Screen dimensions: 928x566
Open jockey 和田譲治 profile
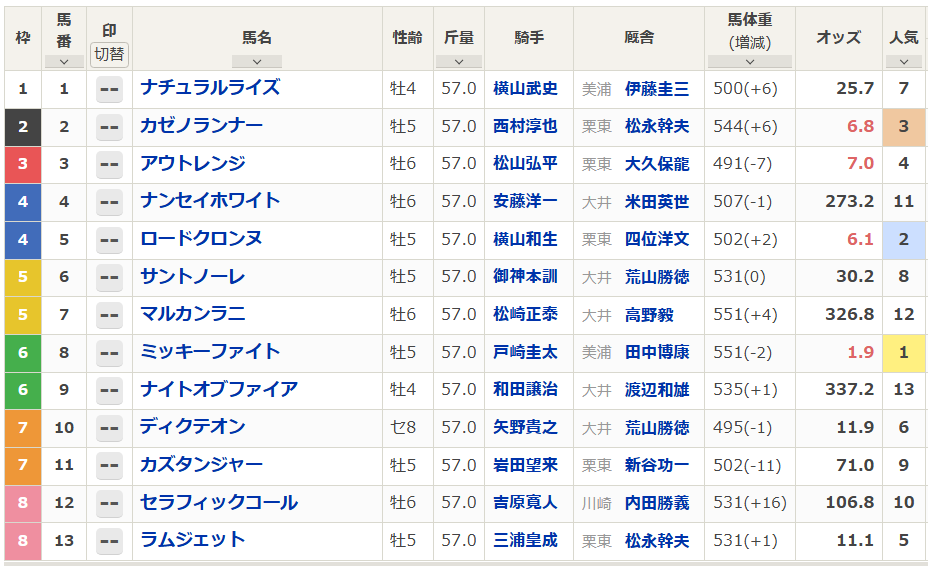[x=526, y=390]
